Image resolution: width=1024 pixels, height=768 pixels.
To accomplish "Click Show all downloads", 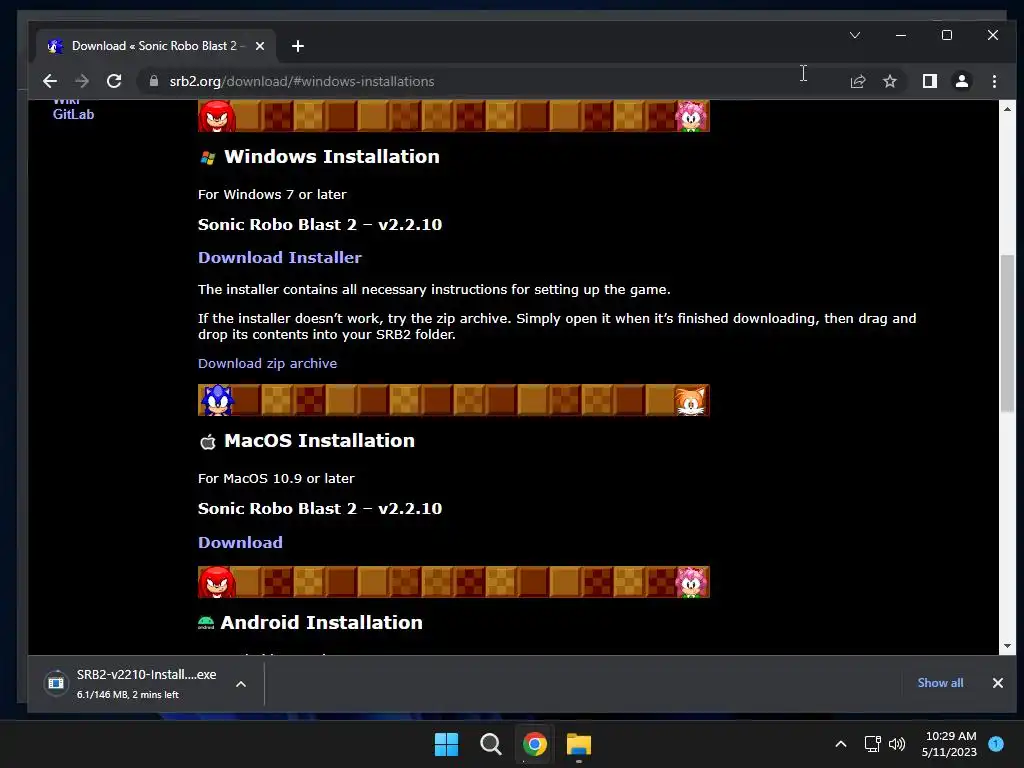I will [x=940, y=682].
